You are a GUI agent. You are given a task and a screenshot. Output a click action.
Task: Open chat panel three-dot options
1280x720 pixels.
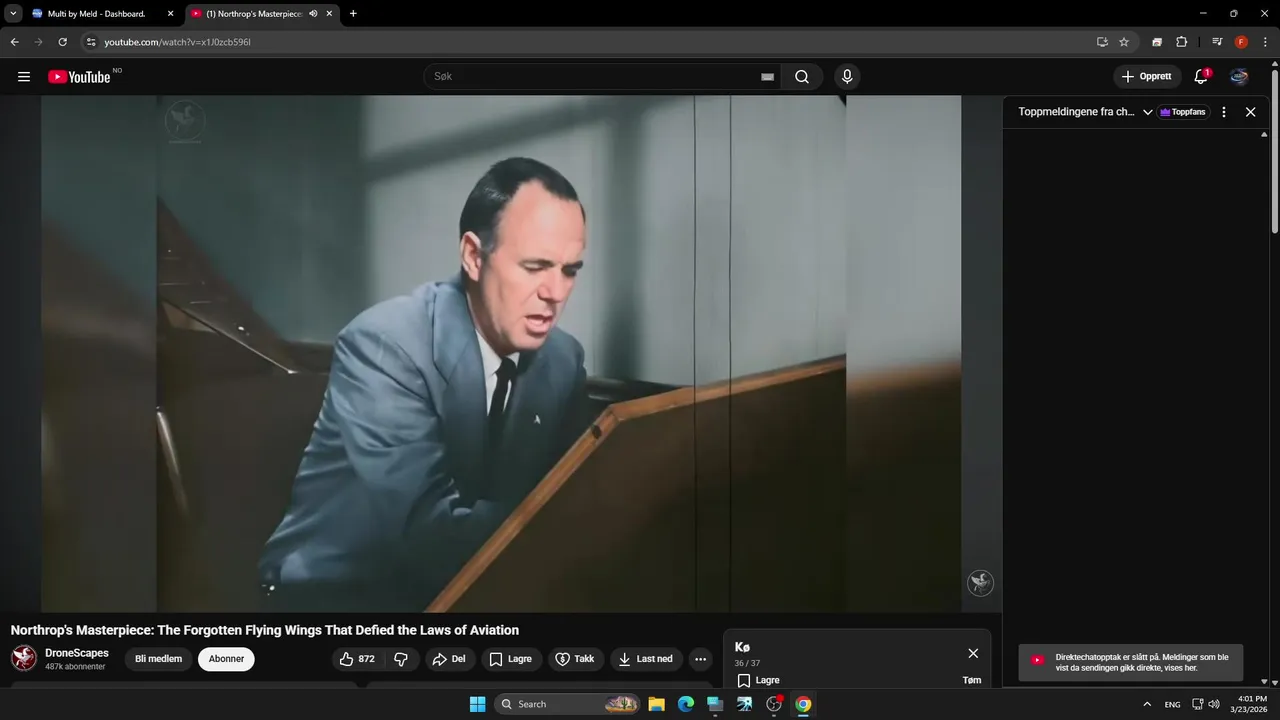1224,112
